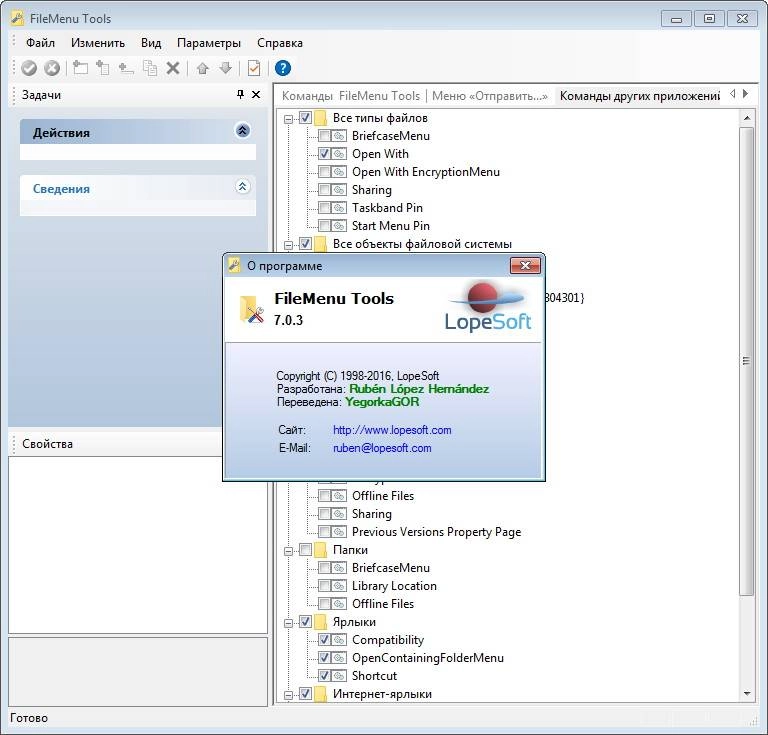Open the http://www.lopesoft.com link
The width and height of the screenshot is (768, 735).
(x=392, y=430)
